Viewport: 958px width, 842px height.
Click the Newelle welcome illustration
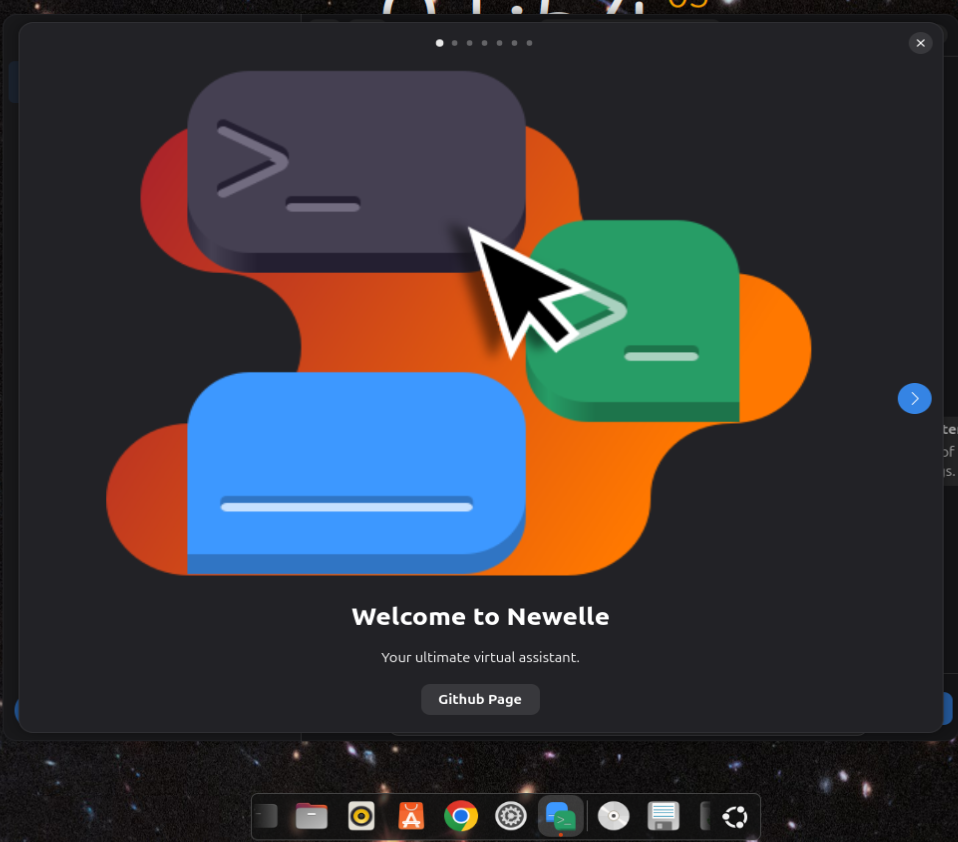(458, 323)
